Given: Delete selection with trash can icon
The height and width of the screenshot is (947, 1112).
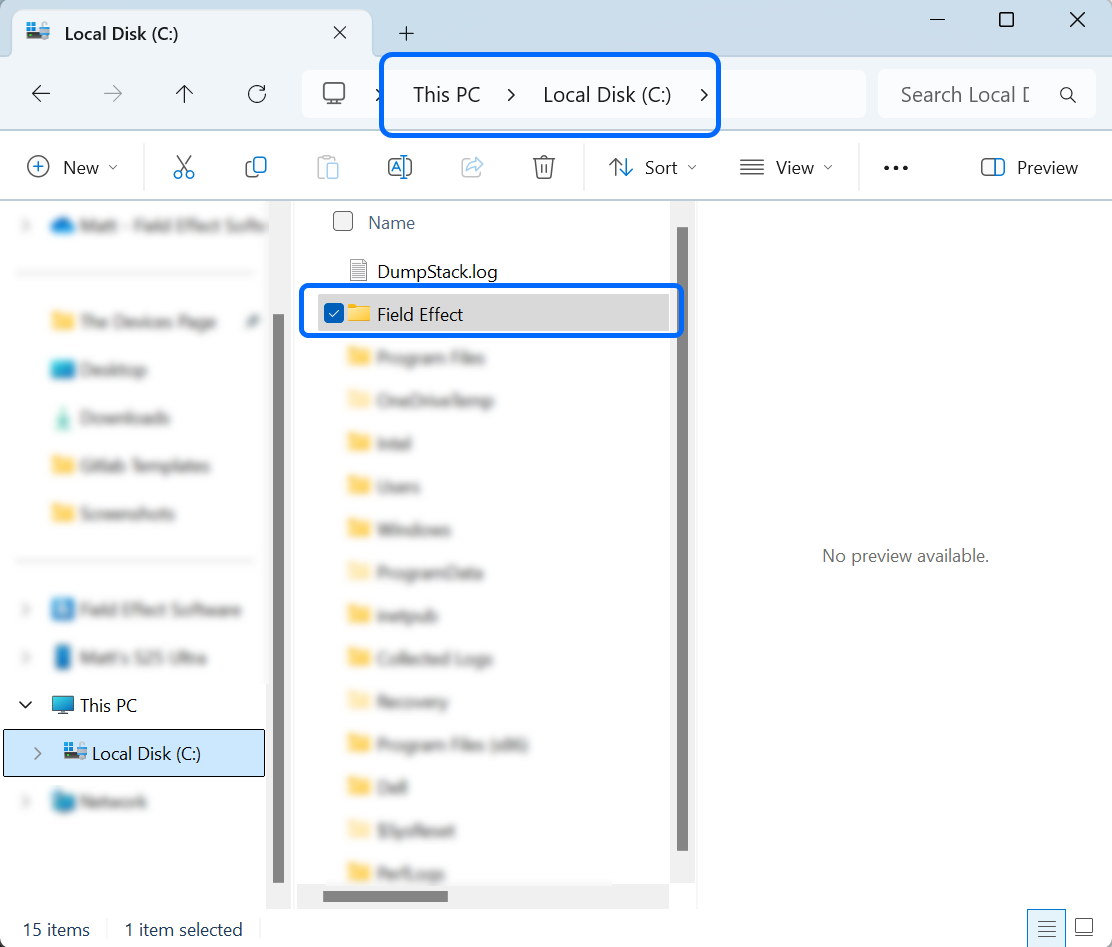Looking at the screenshot, I should point(544,167).
